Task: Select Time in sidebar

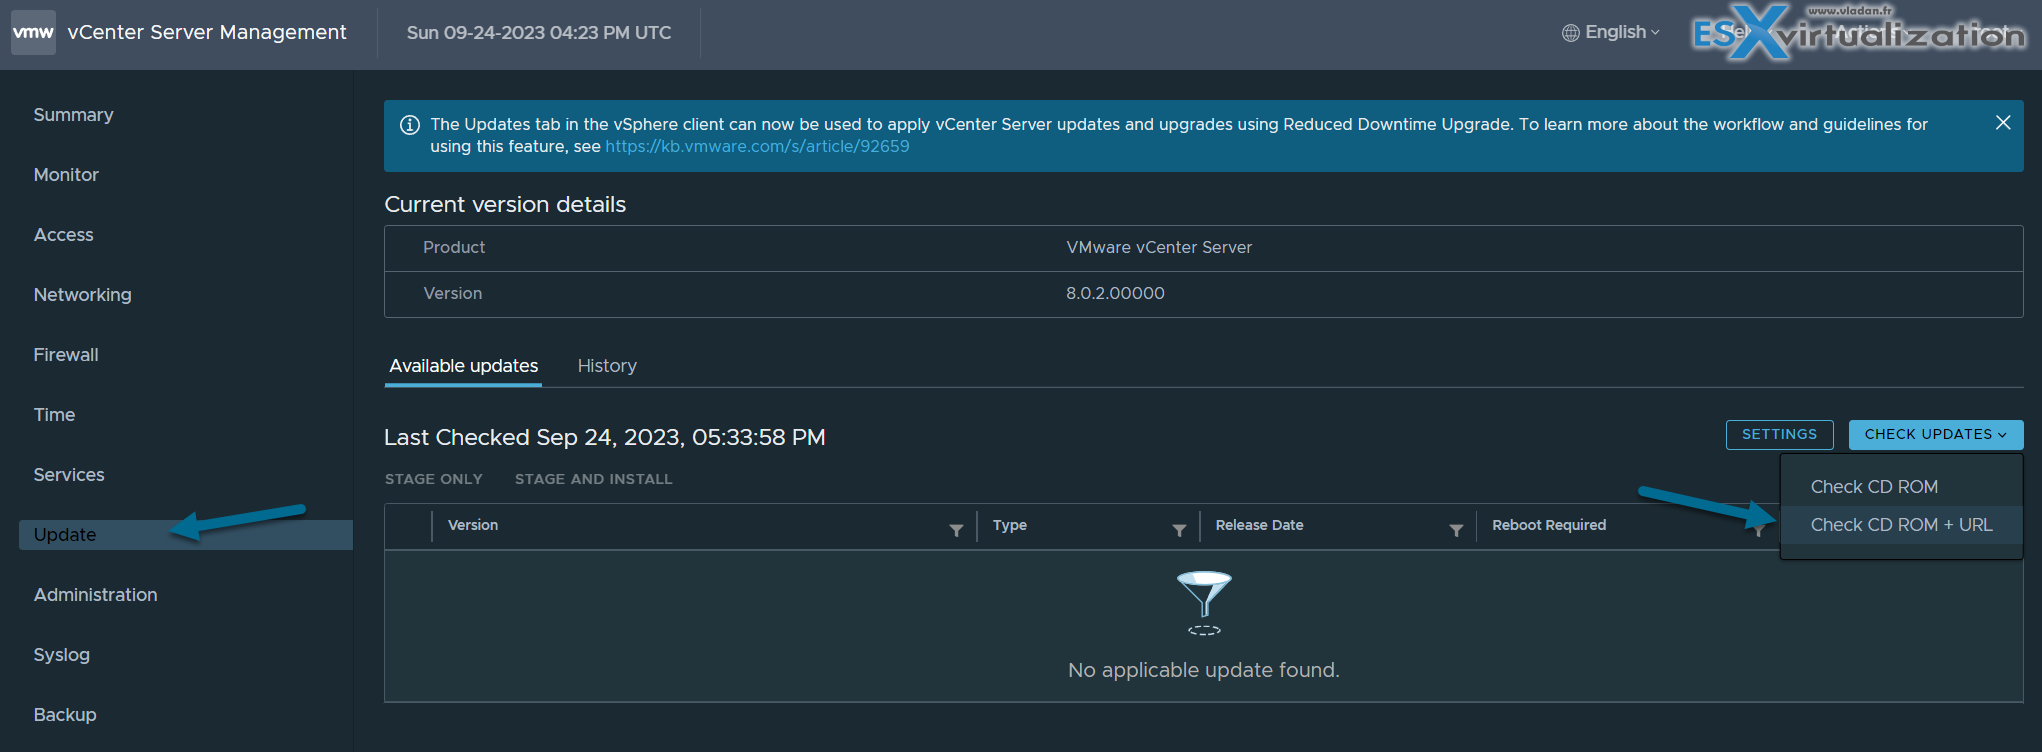Action: pos(54,415)
